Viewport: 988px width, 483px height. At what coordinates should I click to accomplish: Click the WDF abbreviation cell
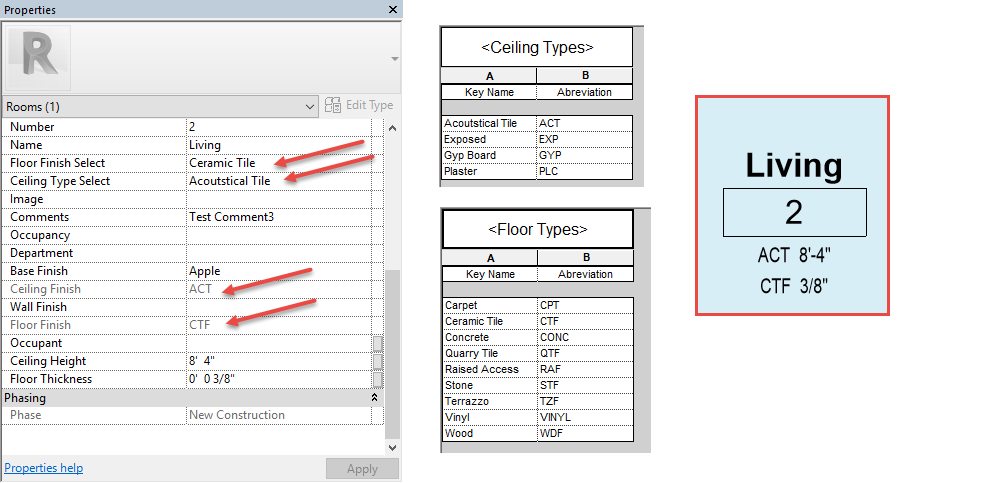coord(585,433)
